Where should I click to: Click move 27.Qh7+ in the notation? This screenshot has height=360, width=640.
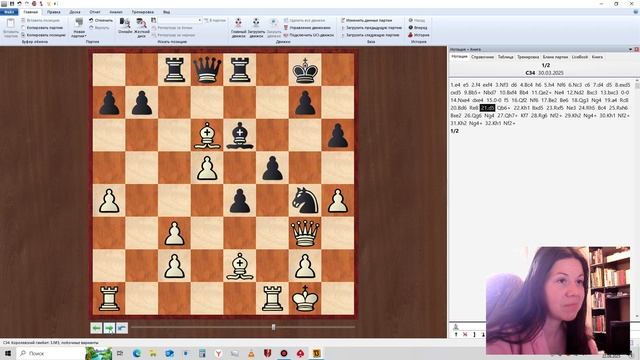coord(506,116)
